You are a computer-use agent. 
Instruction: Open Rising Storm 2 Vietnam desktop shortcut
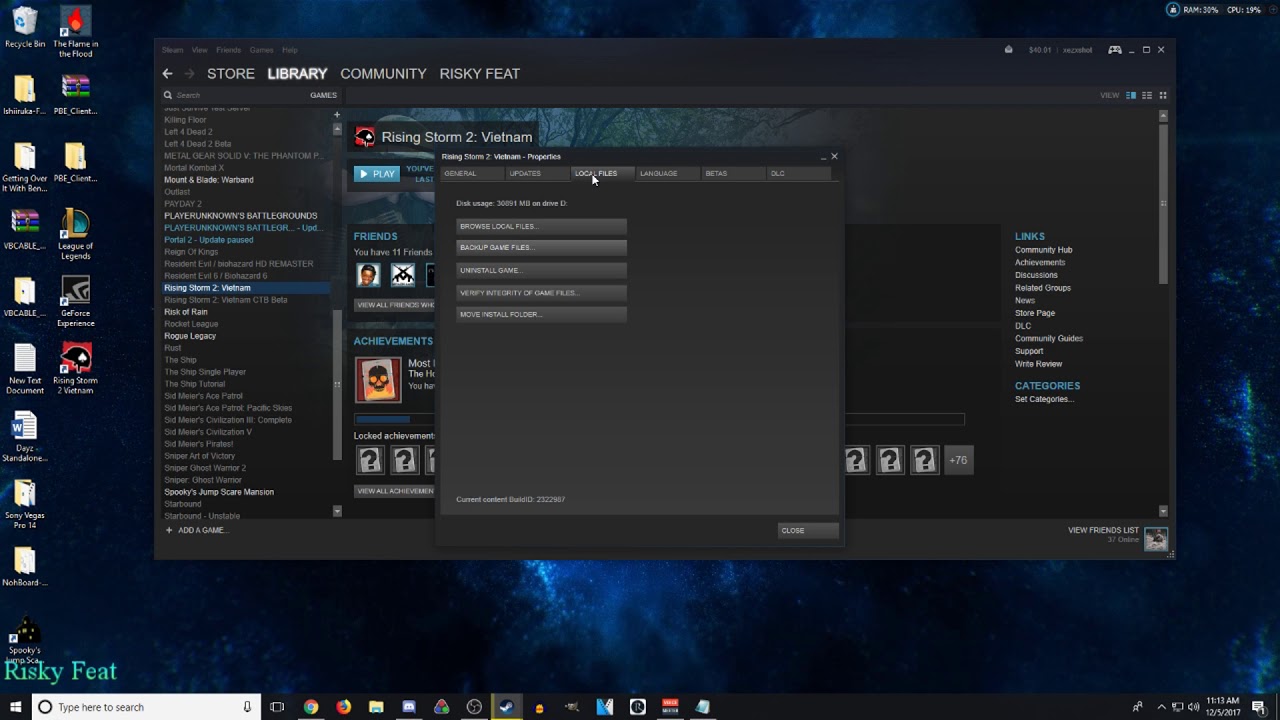click(75, 369)
